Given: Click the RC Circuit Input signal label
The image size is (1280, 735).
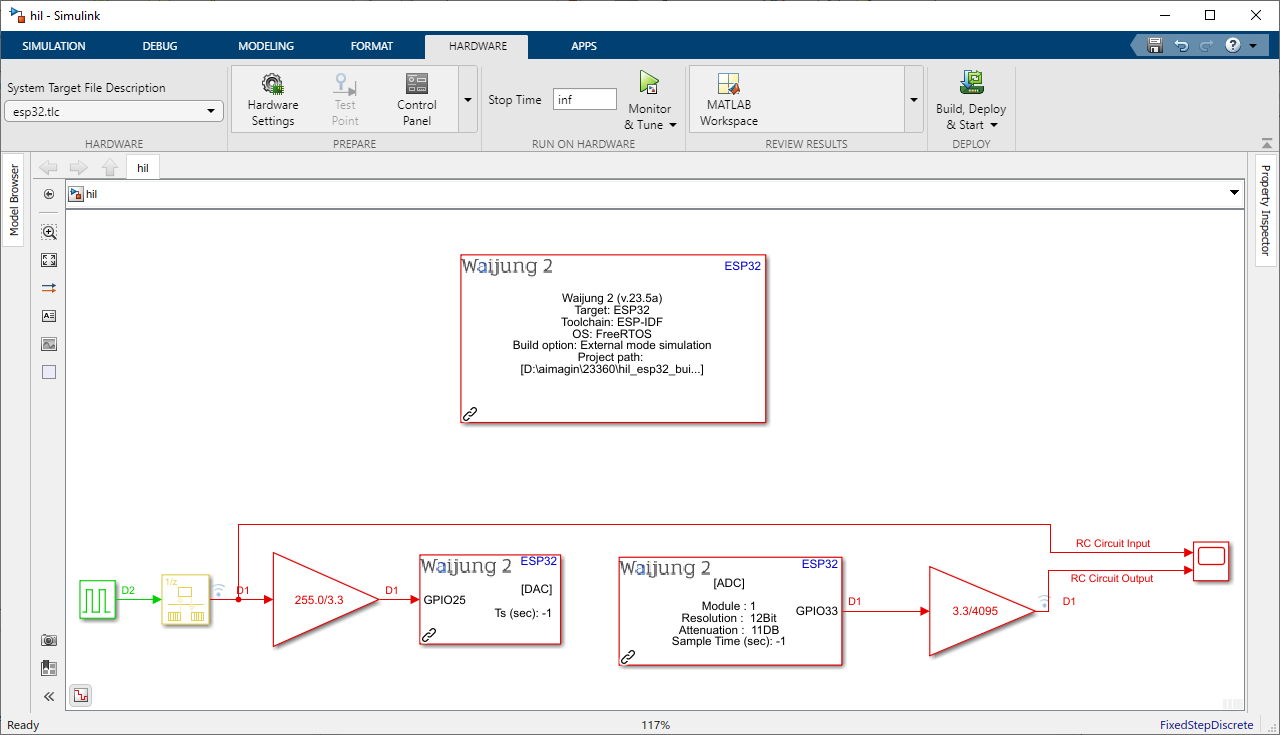Looking at the screenshot, I should click(x=1113, y=544).
